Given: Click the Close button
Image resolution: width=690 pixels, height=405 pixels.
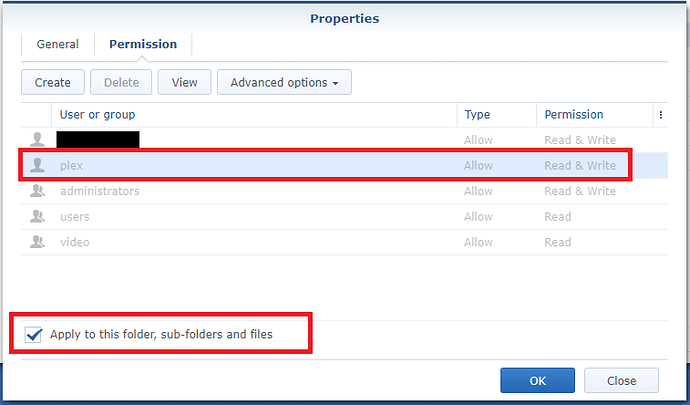Looking at the screenshot, I should 621,381.
